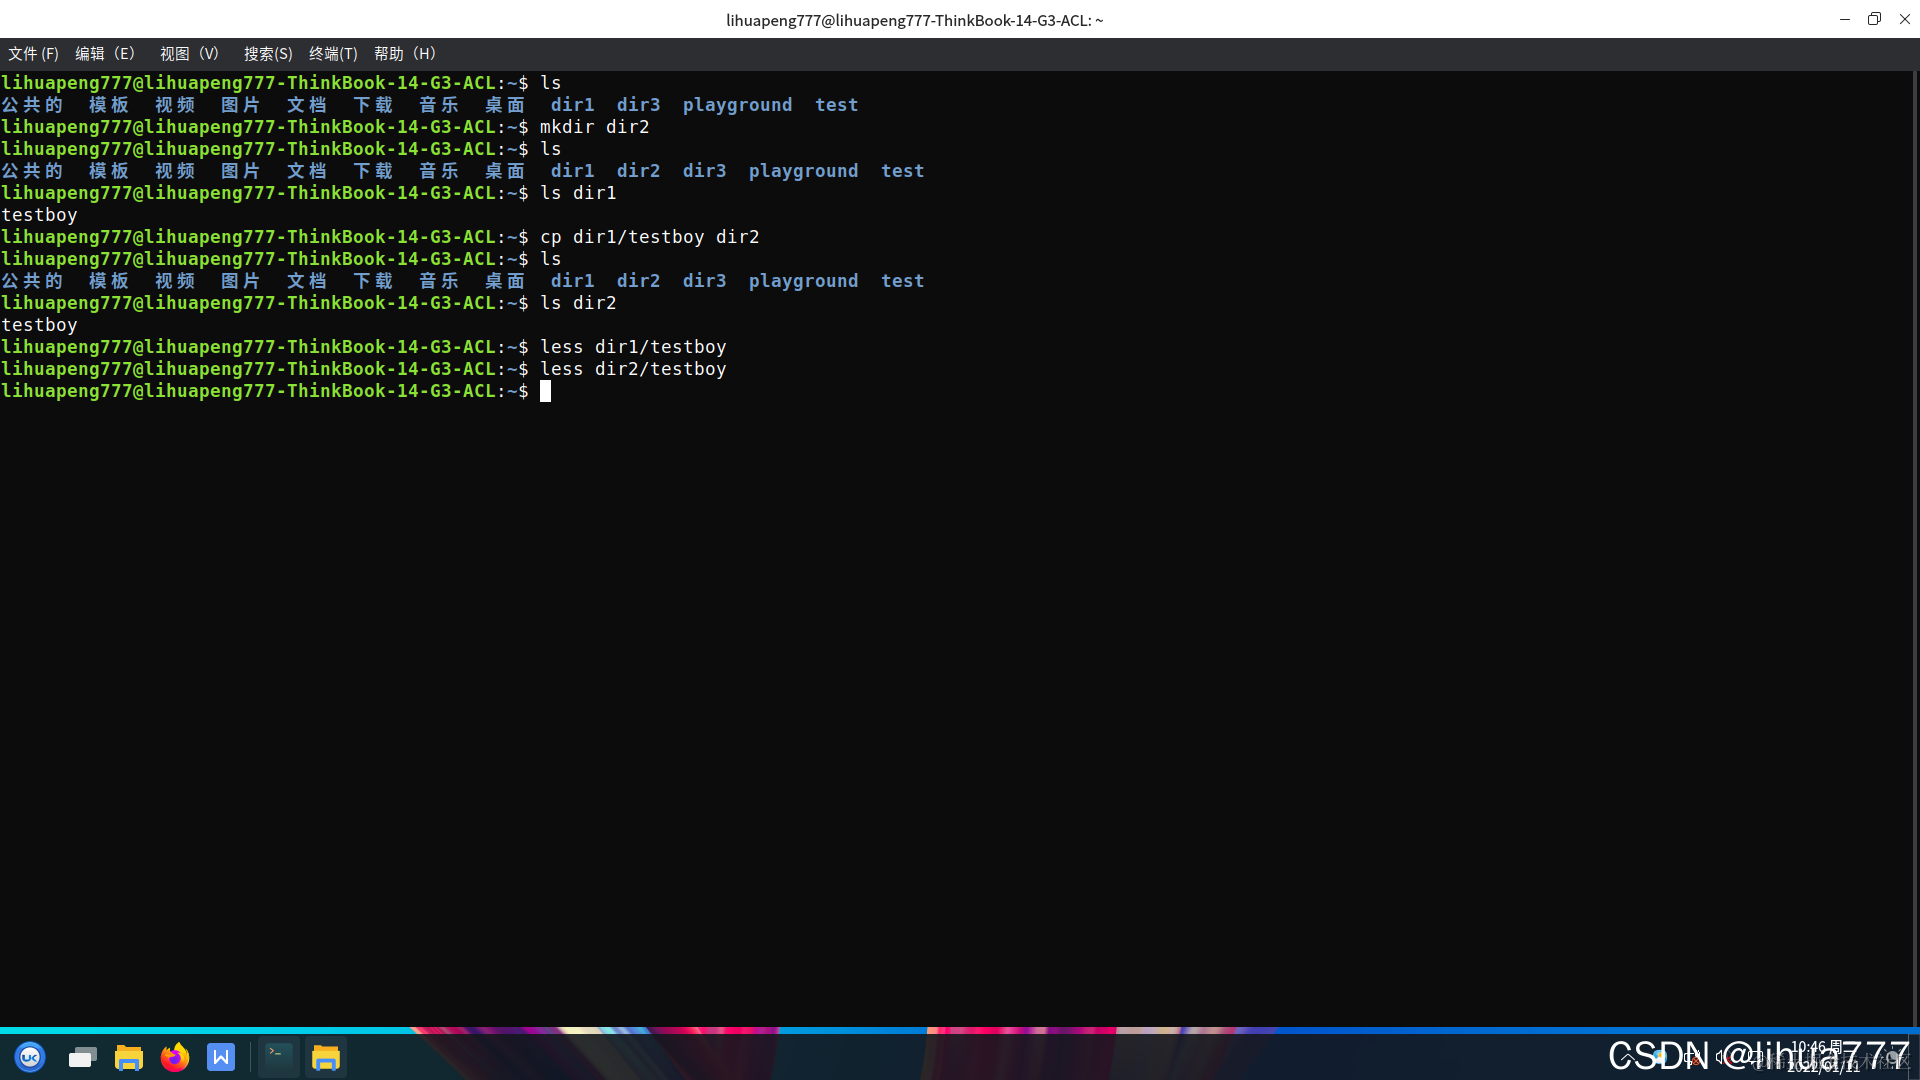Open the 文件(F) menu
The image size is (1920, 1080).
pos(33,54)
